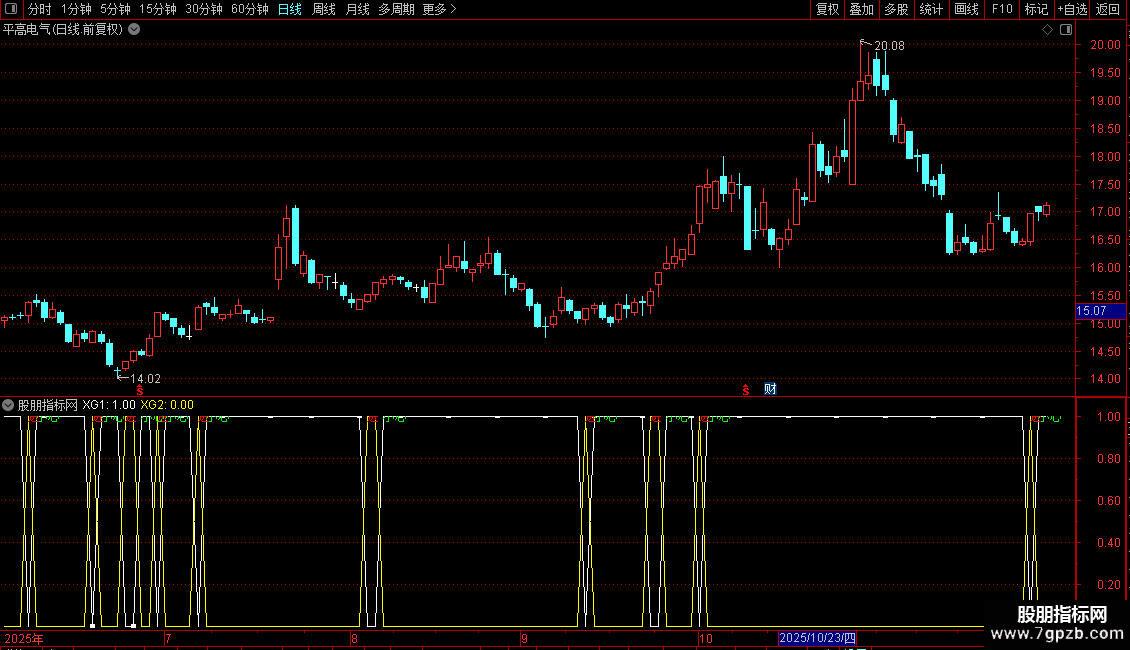Click the 20.08 high price label
The height and width of the screenshot is (650, 1130).
[x=889, y=45]
